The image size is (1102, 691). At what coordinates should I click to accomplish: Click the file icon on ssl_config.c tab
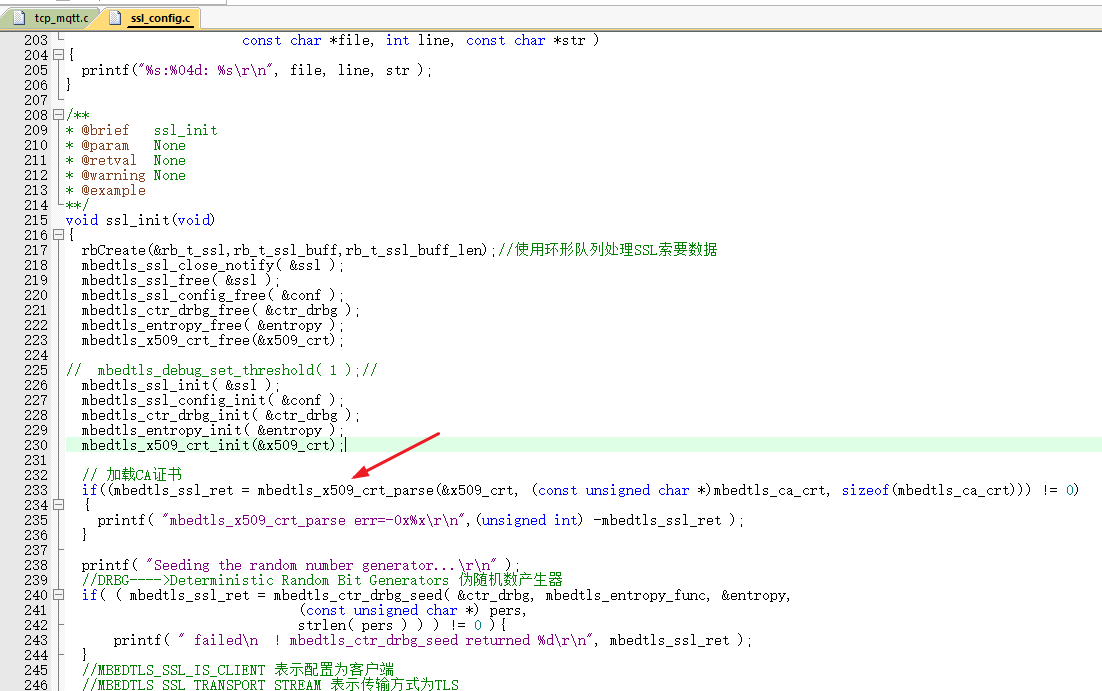[115, 18]
